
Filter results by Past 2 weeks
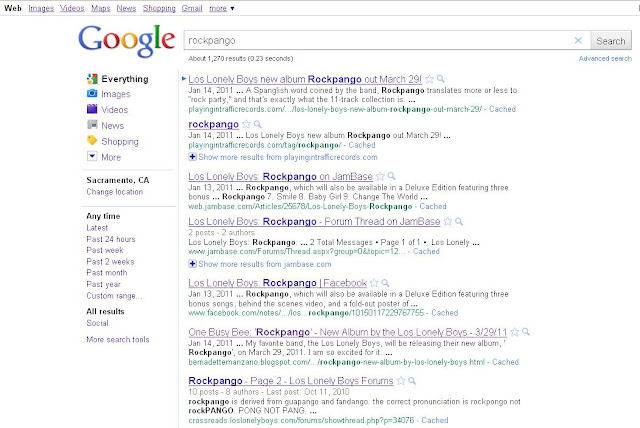click(110, 262)
